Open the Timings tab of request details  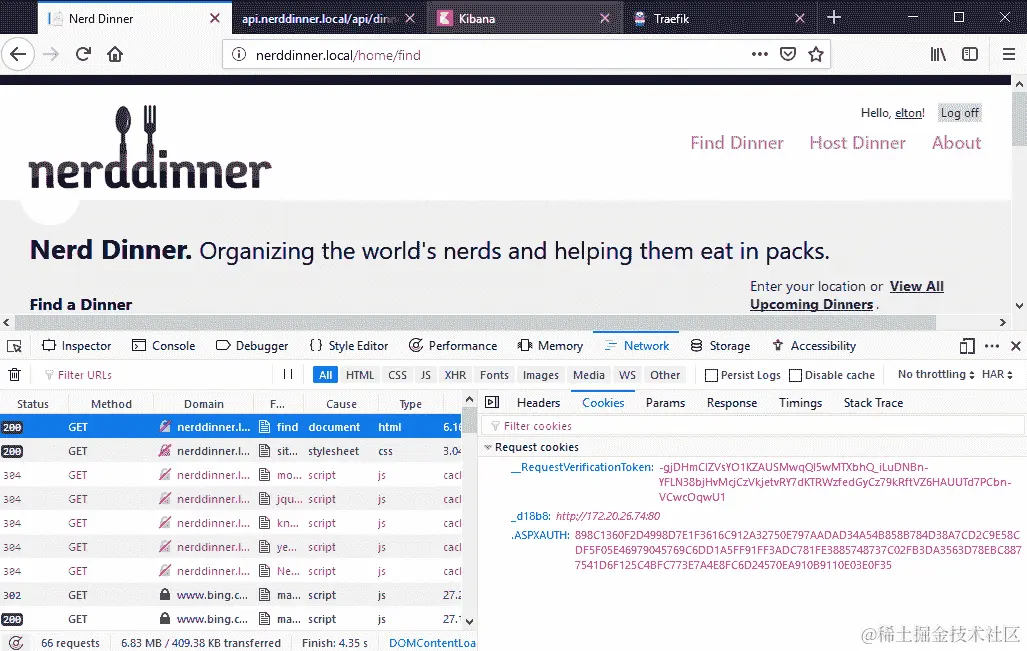click(800, 403)
